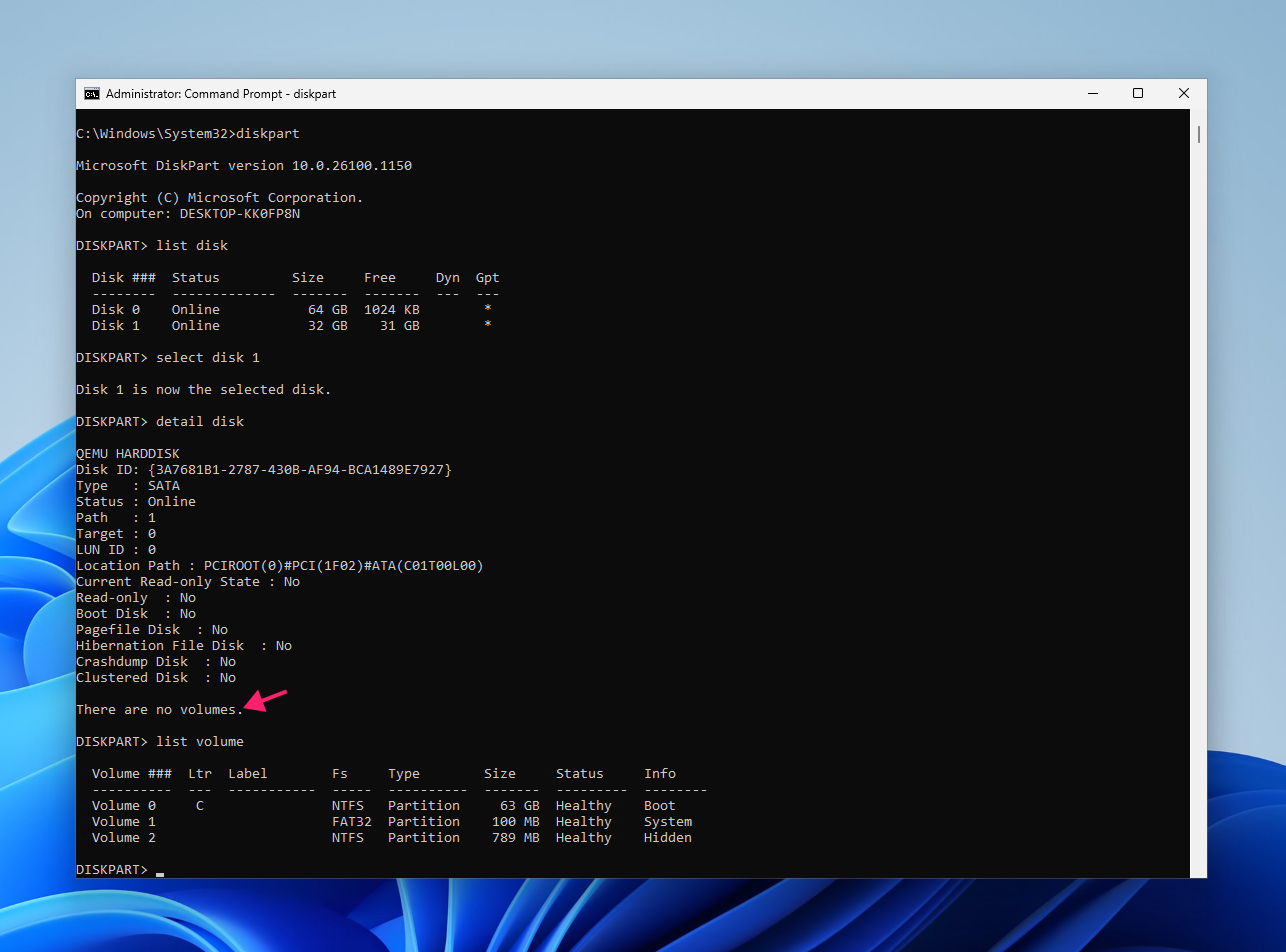The width and height of the screenshot is (1286, 952).
Task: Click the Disk ID GUID line
Action: [264, 469]
